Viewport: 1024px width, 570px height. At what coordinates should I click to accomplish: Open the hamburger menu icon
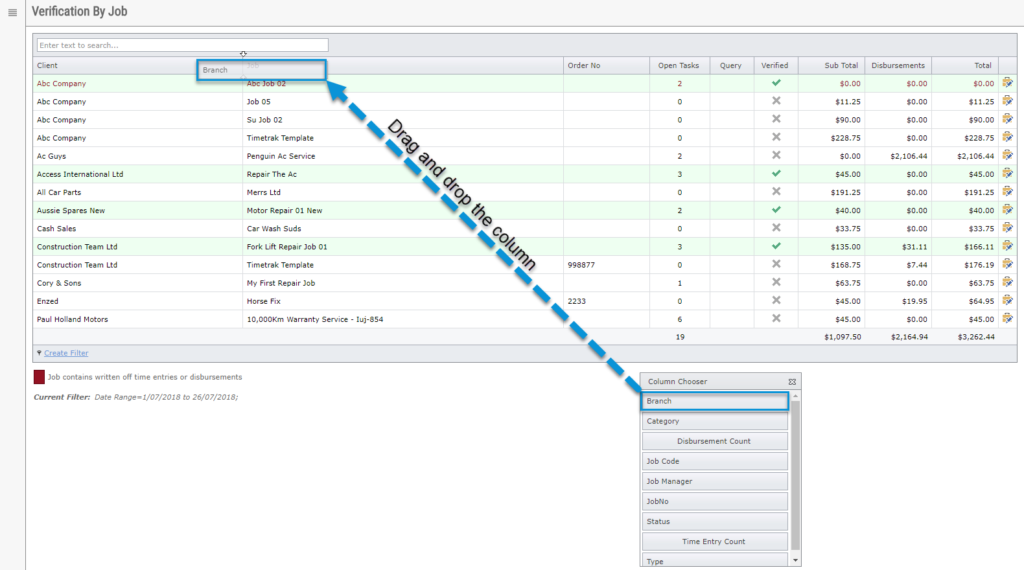[x=12, y=12]
